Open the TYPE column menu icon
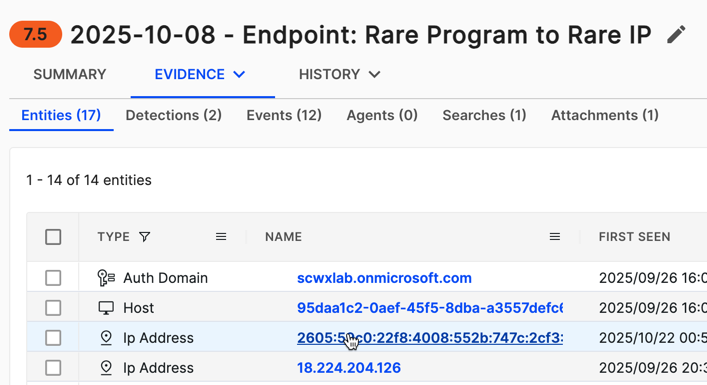The image size is (707, 385). (x=221, y=237)
